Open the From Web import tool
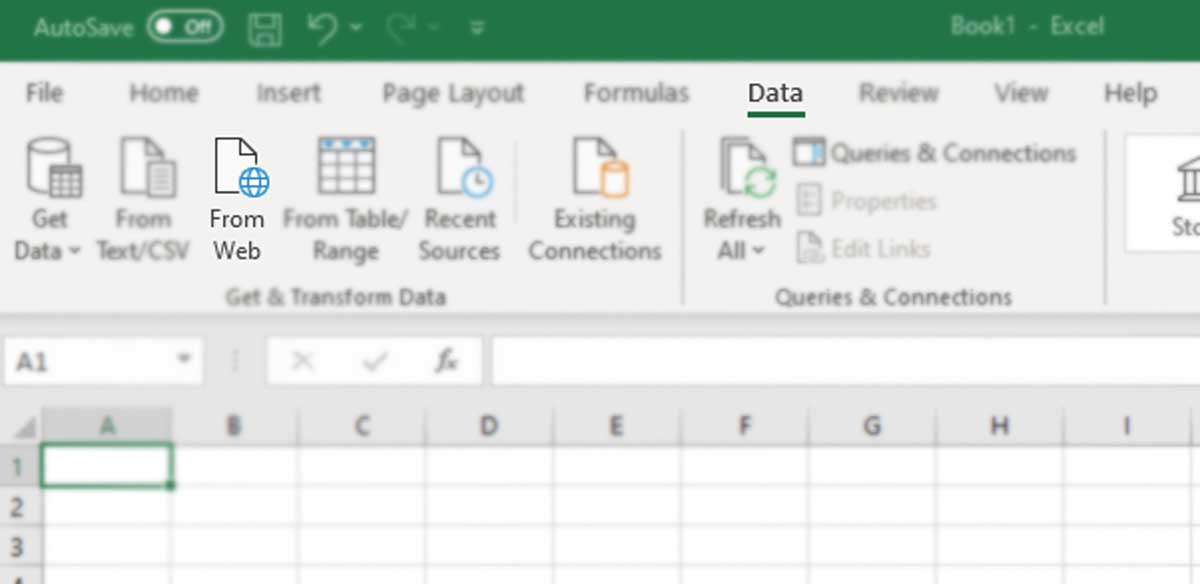Viewport: 1200px width, 584px height. pyautogui.click(x=237, y=195)
